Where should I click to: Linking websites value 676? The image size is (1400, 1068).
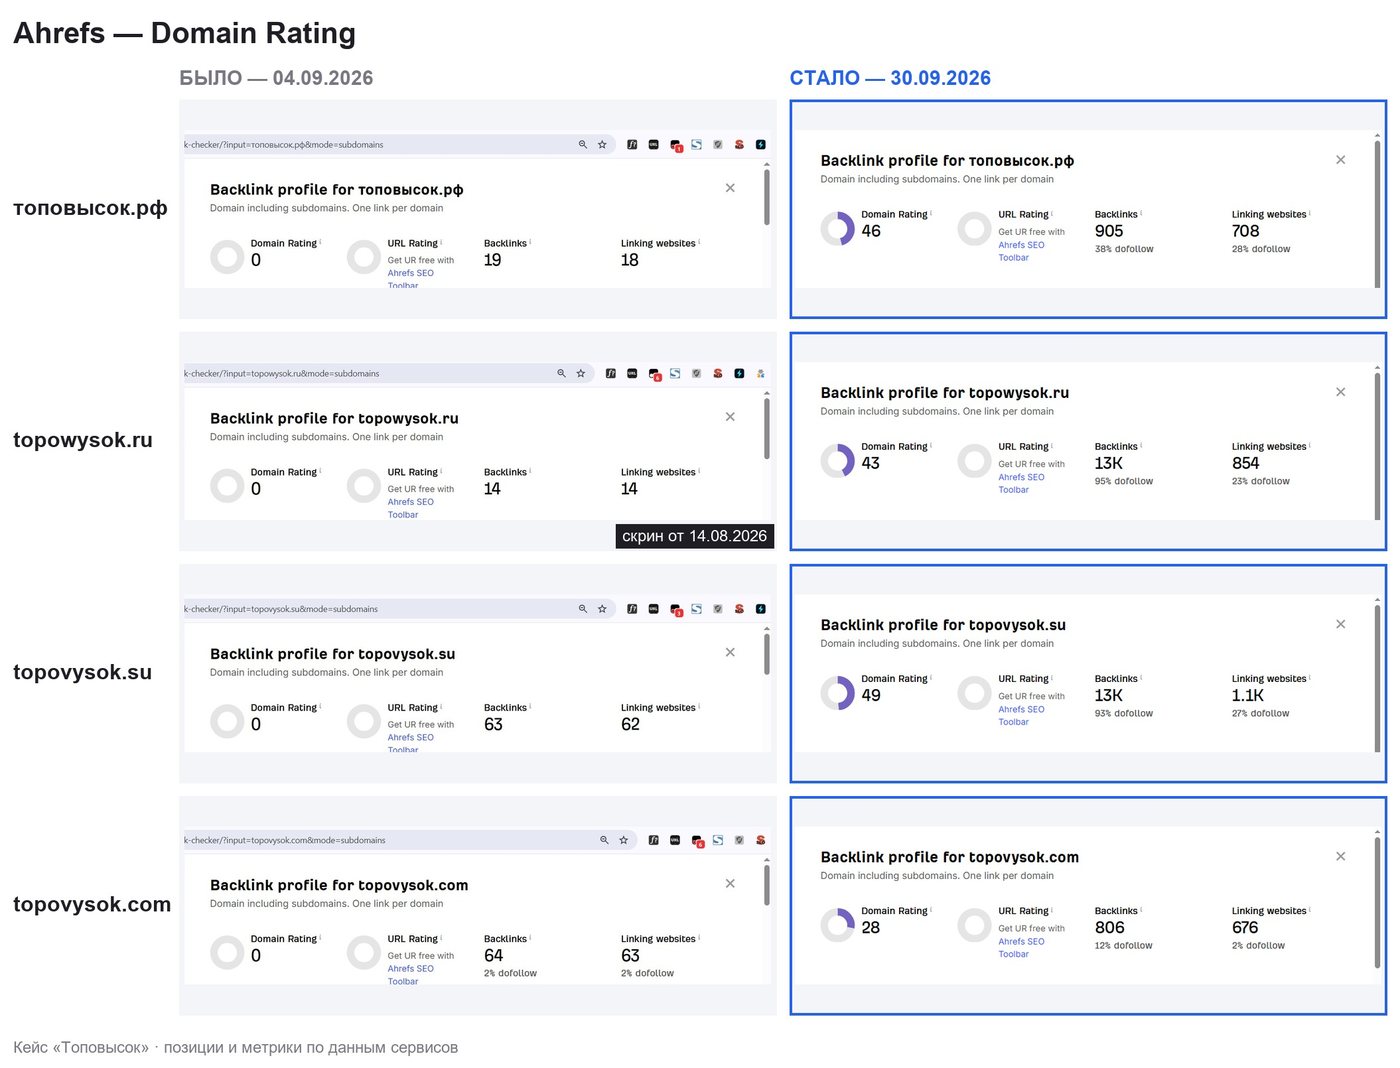(1245, 927)
